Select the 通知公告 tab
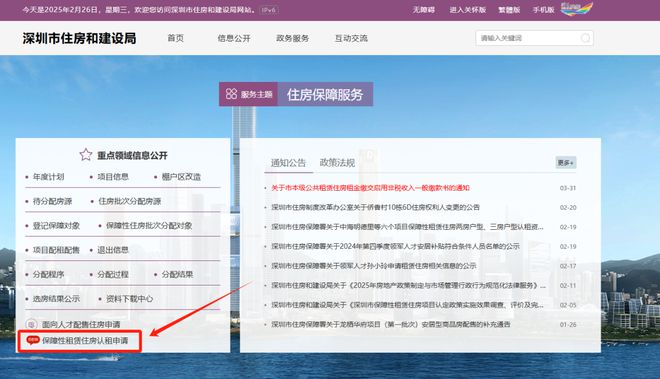 288,163
